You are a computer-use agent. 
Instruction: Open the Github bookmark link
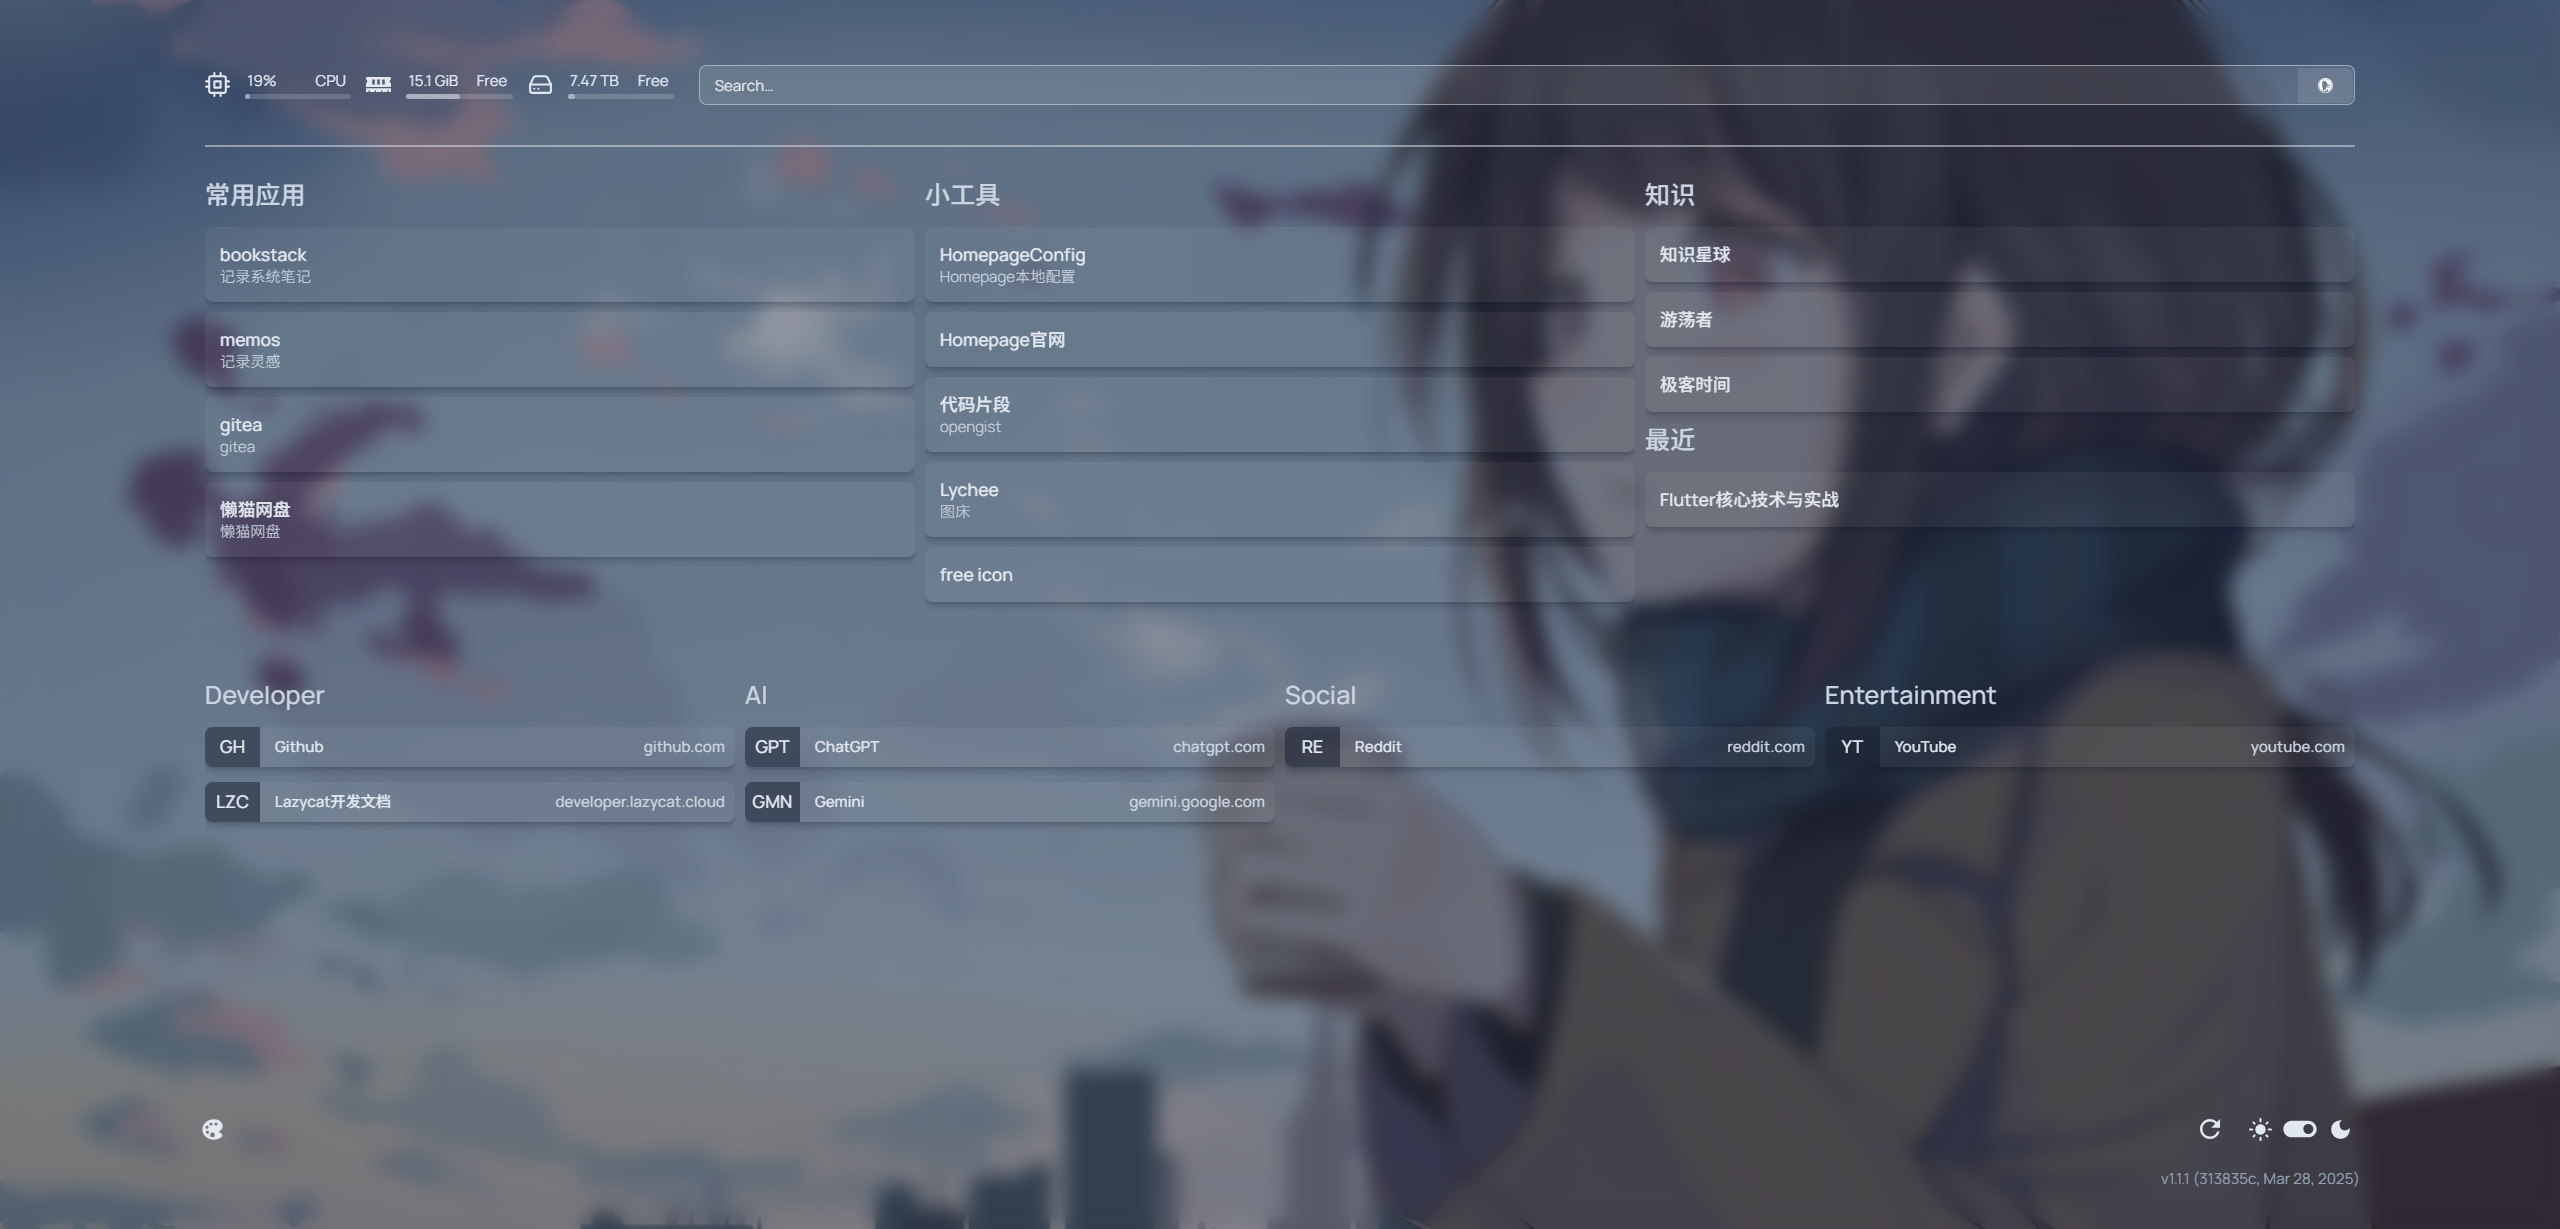click(470, 747)
